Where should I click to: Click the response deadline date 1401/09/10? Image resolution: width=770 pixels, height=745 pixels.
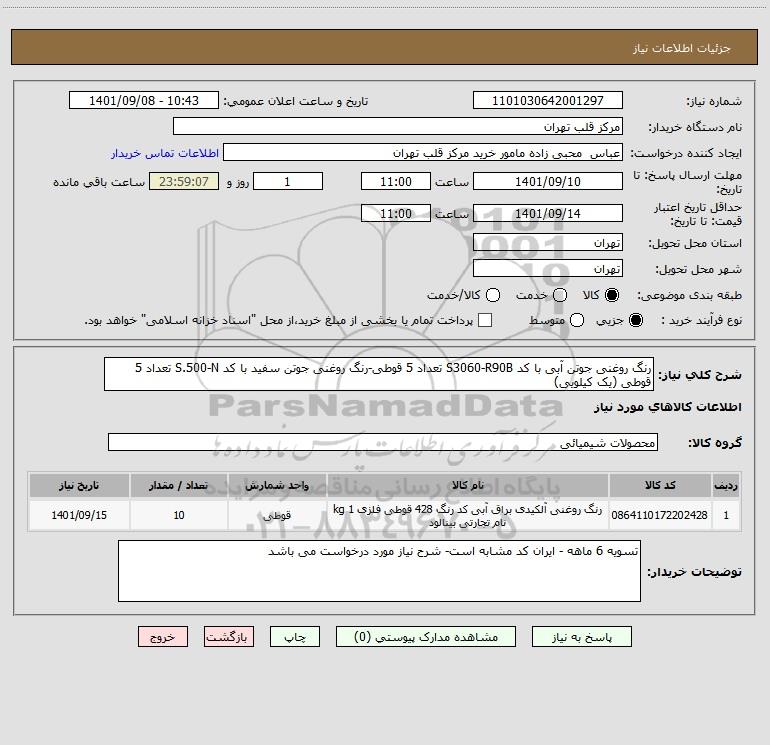tap(548, 181)
